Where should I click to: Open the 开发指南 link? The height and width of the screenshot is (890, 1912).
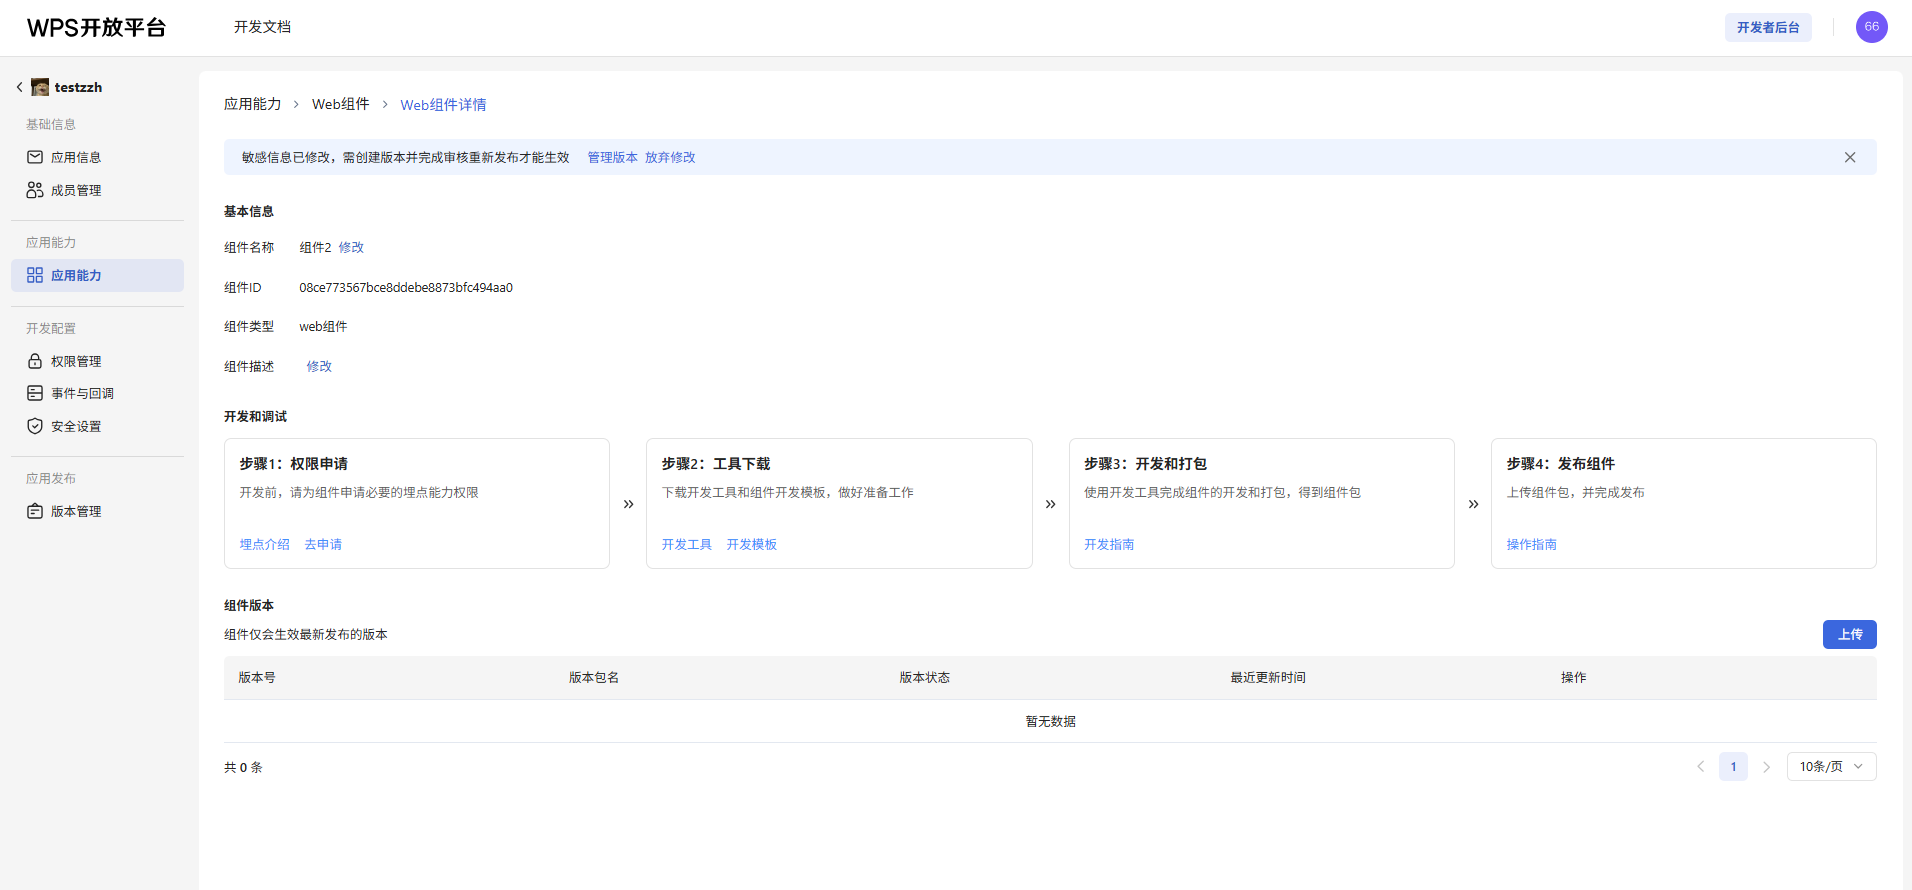click(x=1109, y=544)
